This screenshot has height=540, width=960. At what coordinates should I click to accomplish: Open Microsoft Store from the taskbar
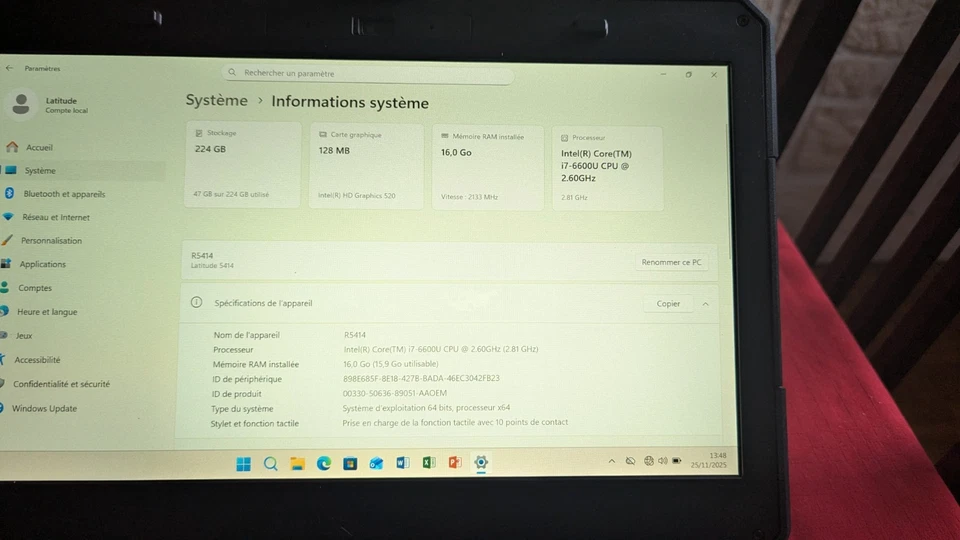pos(350,463)
